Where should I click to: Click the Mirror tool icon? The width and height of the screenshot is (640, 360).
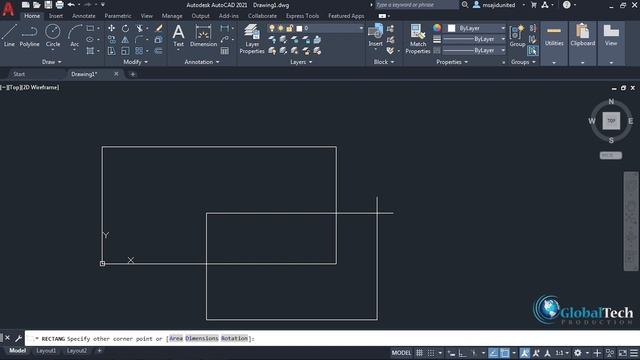(x=125, y=40)
